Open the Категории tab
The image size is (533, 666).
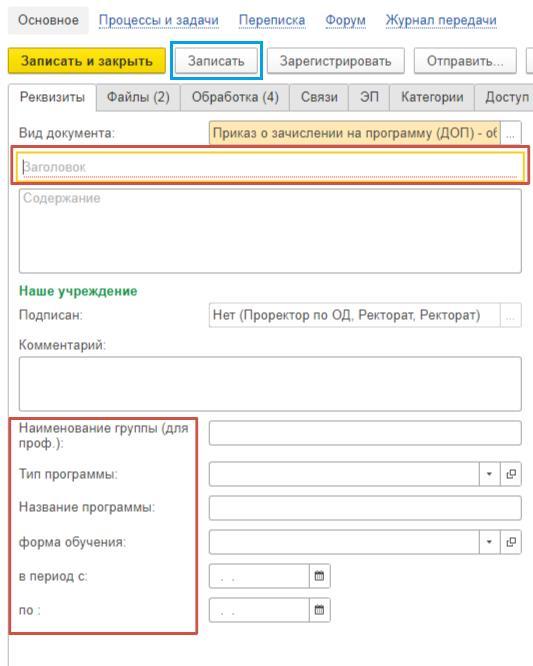[x=432, y=97]
